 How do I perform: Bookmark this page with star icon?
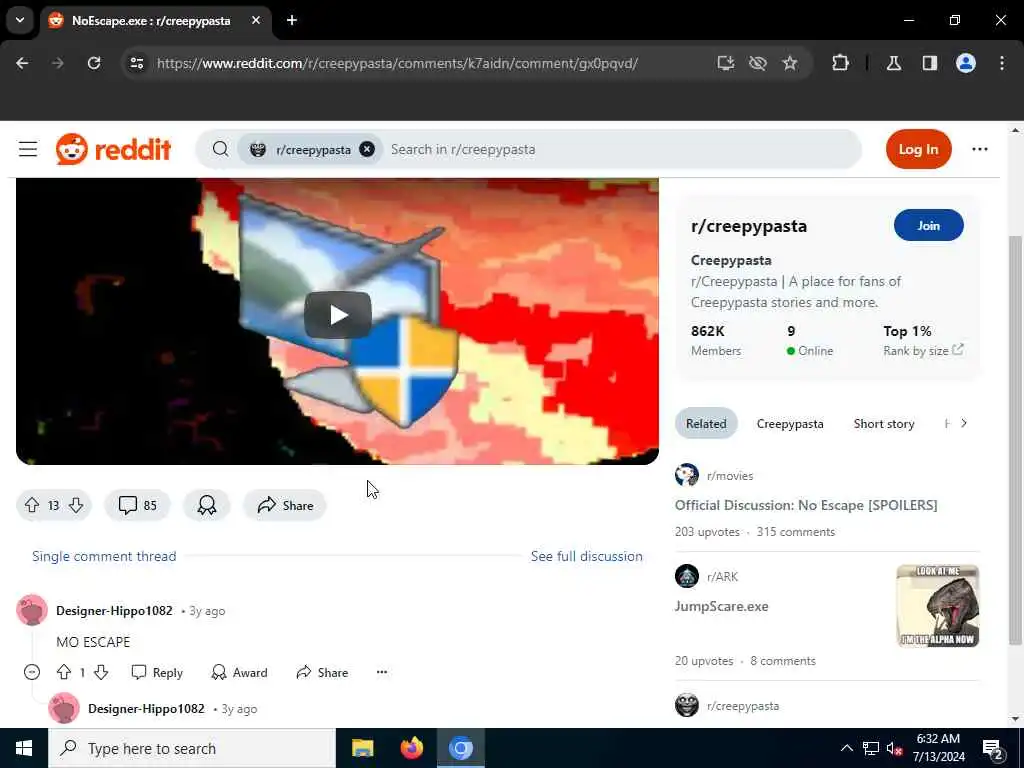(x=790, y=63)
